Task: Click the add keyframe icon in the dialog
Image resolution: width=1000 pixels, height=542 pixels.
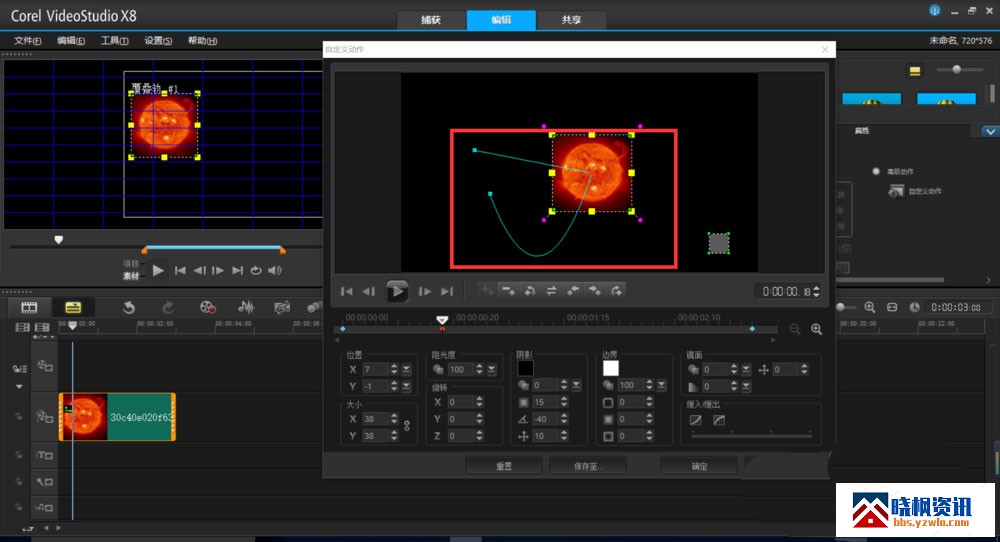Action: pyautogui.click(x=487, y=291)
